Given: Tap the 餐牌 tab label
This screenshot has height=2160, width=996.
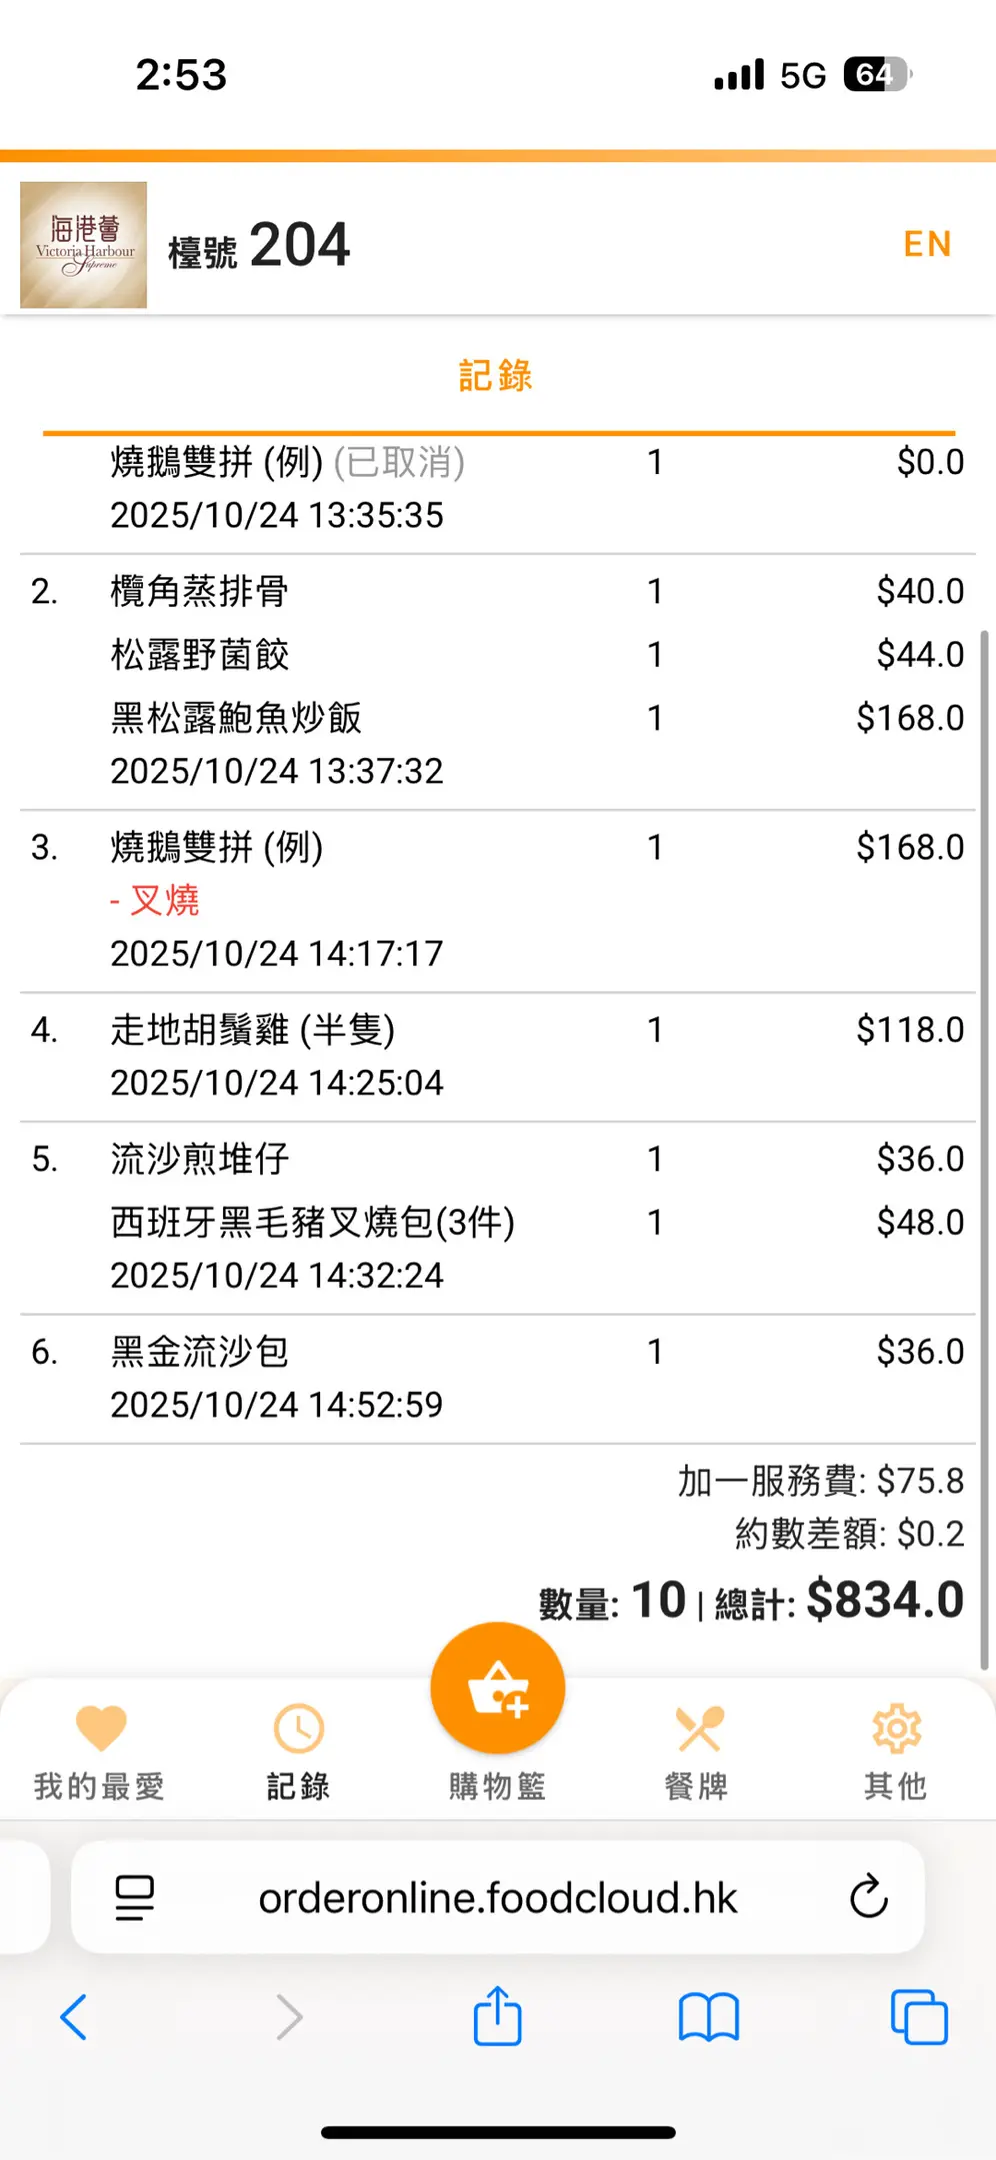Looking at the screenshot, I should (x=697, y=1786).
